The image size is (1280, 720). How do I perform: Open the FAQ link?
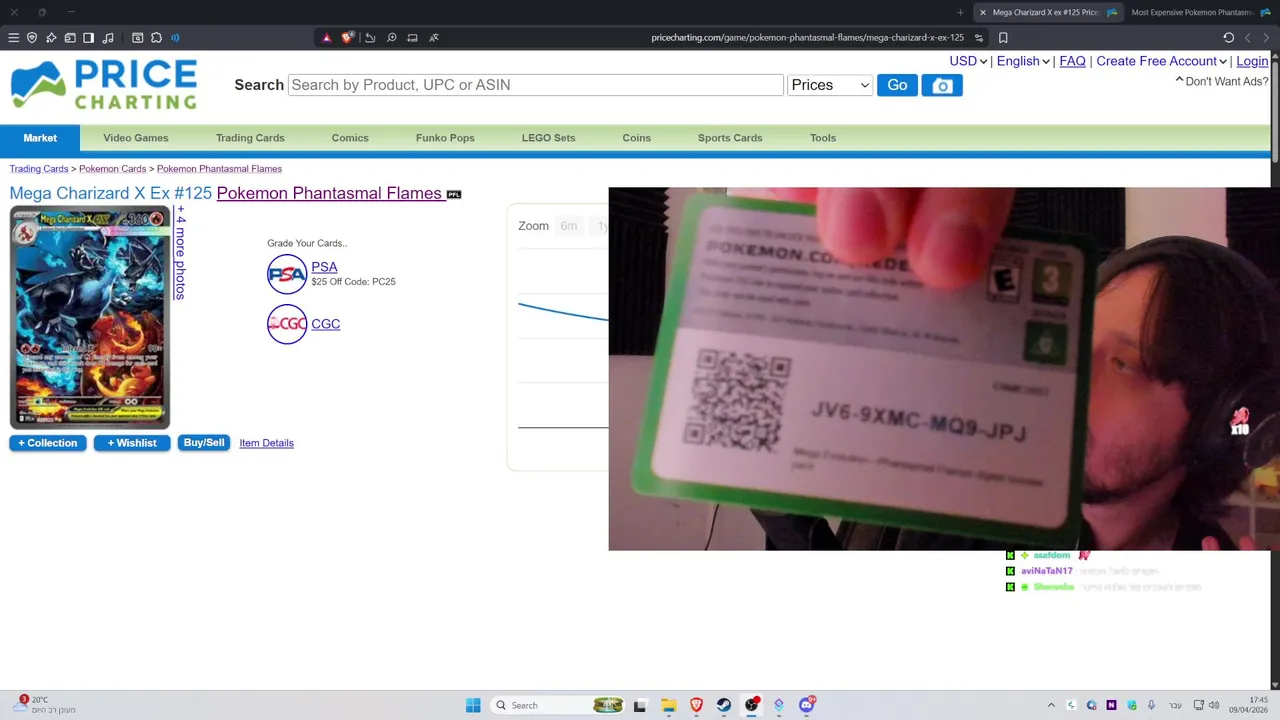(1072, 61)
